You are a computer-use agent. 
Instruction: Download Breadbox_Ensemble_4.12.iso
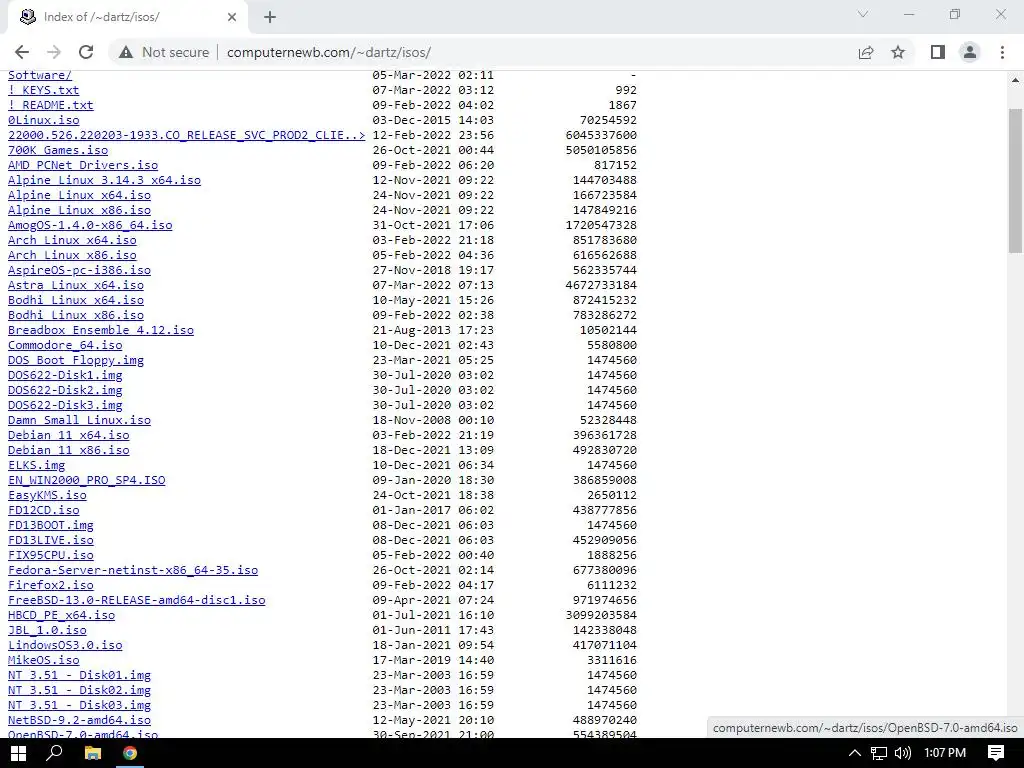click(x=101, y=330)
